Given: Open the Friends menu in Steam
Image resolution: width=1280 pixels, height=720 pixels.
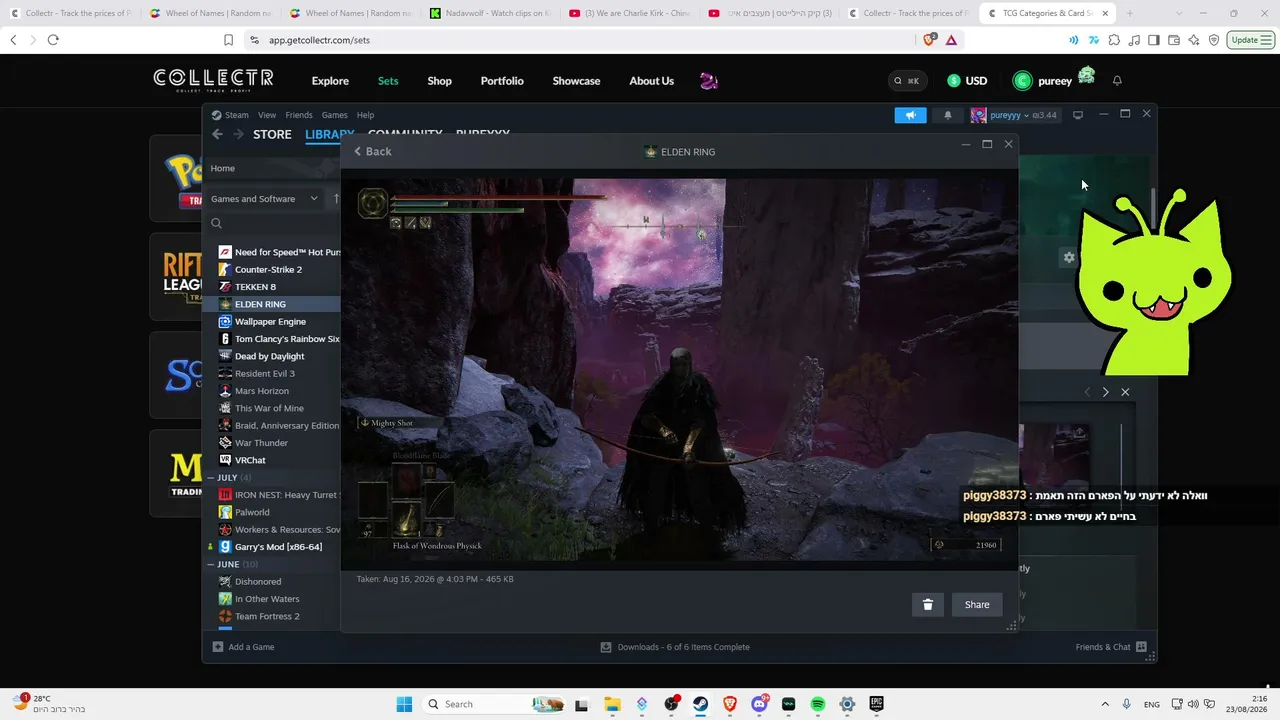Looking at the screenshot, I should (299, 115).
